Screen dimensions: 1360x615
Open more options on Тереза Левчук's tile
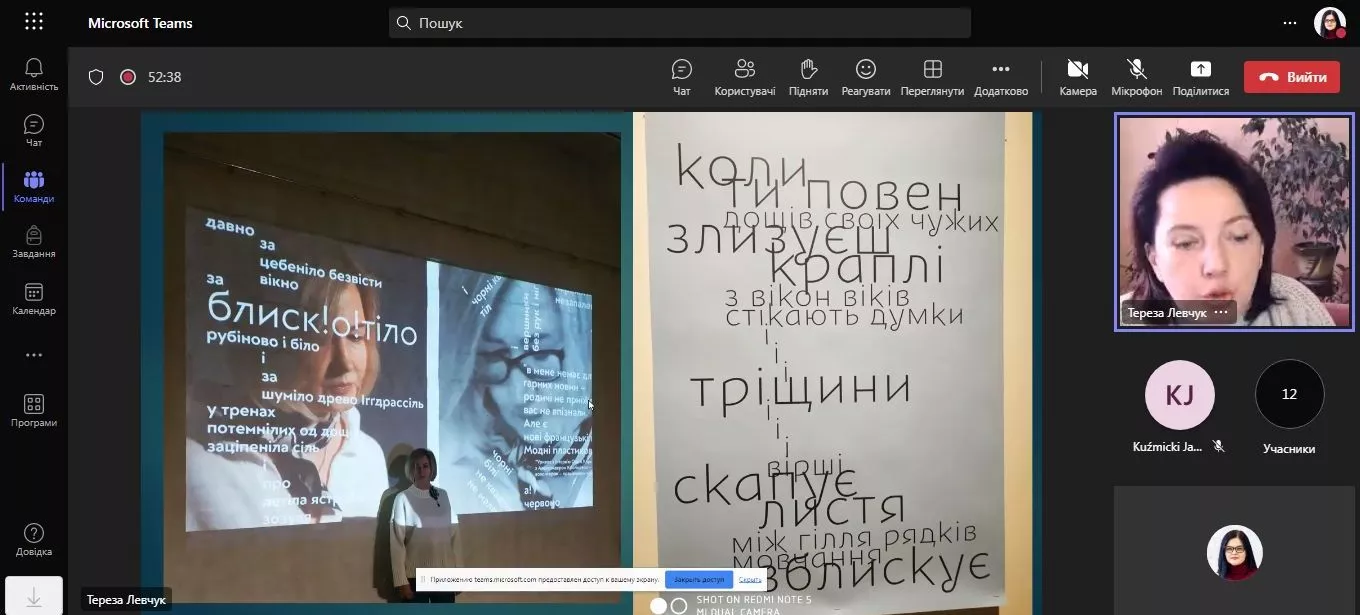pos(1220,311)
